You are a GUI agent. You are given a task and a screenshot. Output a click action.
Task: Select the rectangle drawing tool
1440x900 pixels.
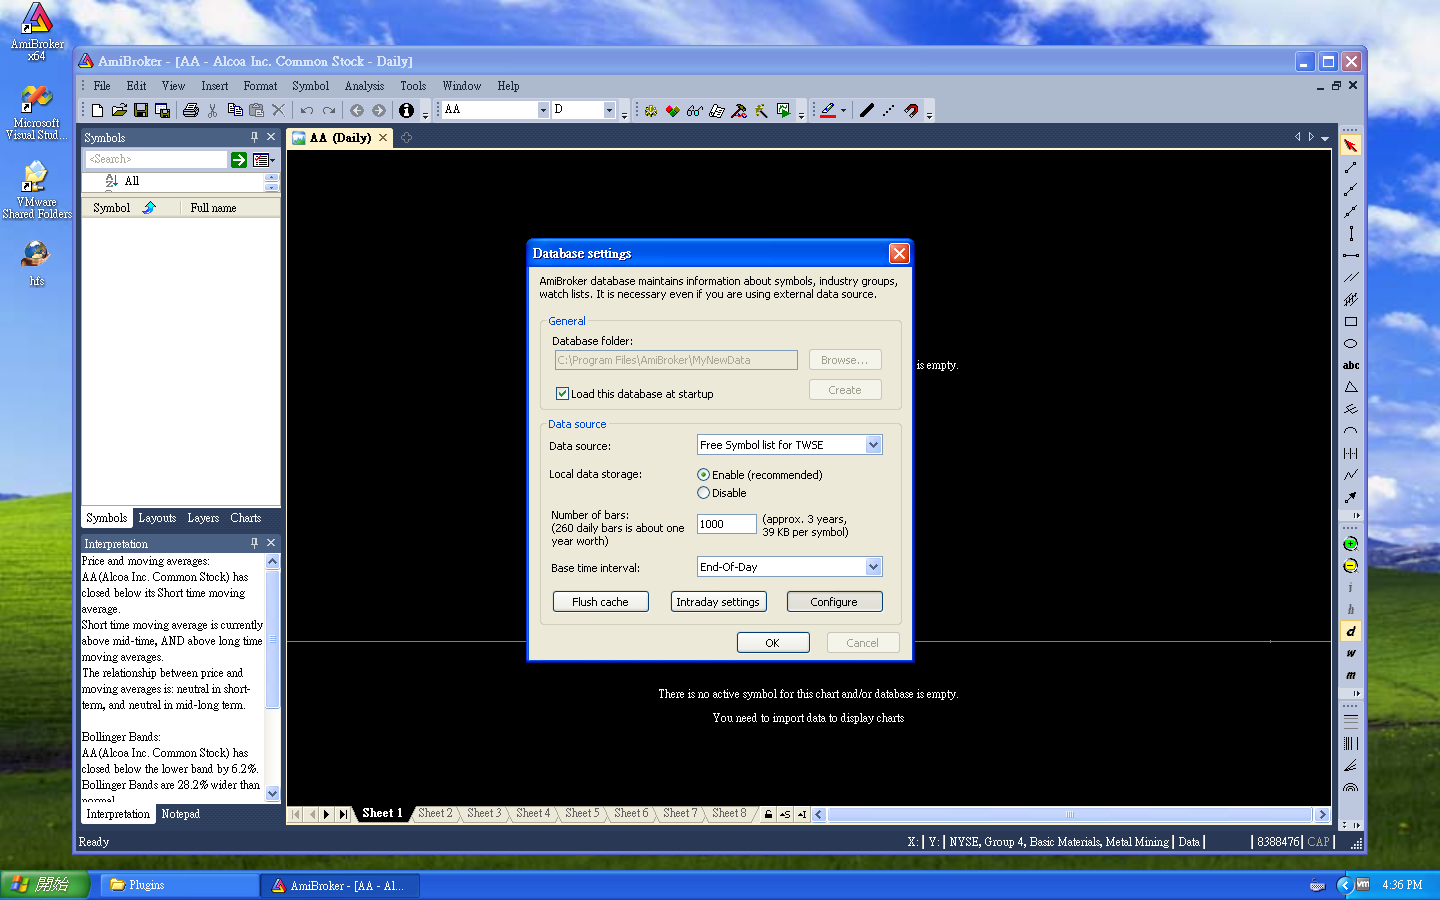pyautogui.click(x=1351, y=322)
